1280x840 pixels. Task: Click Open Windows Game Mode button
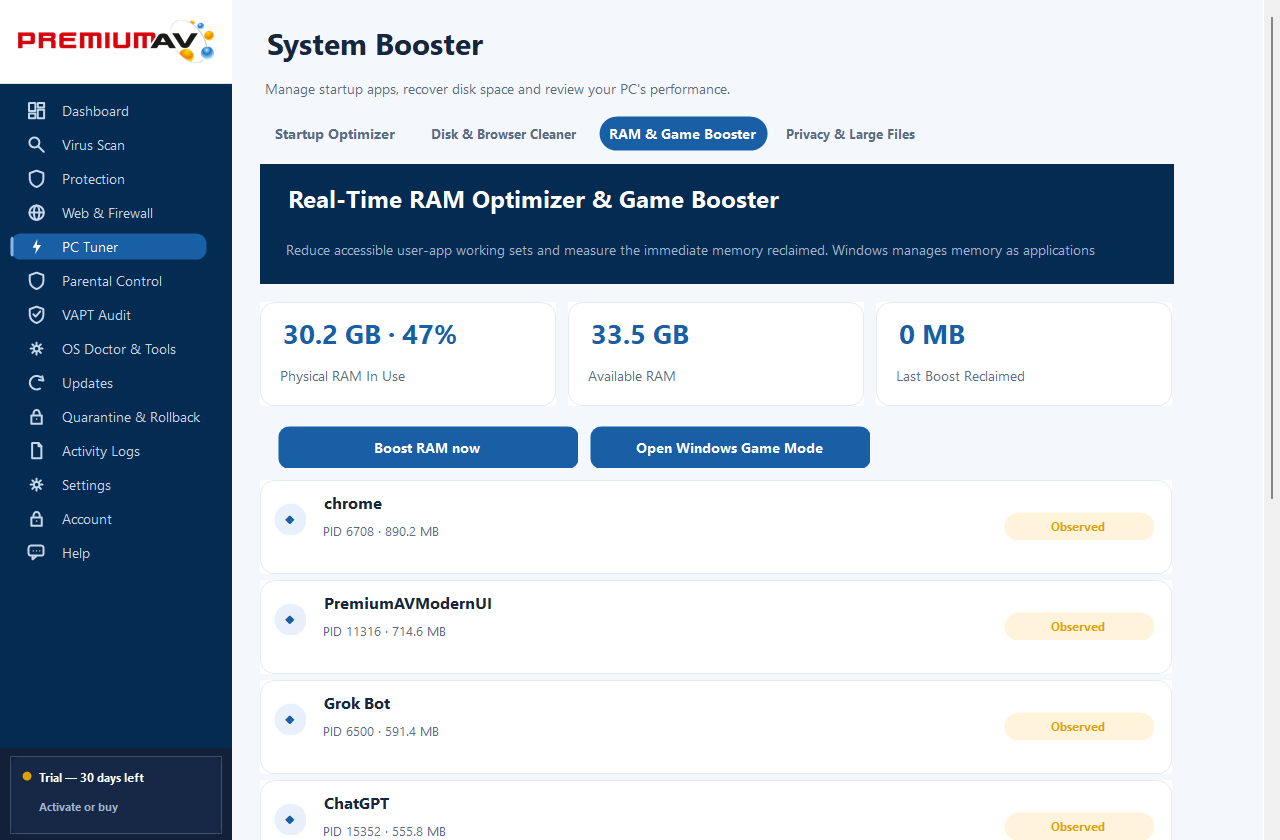(x=730, y=448)
